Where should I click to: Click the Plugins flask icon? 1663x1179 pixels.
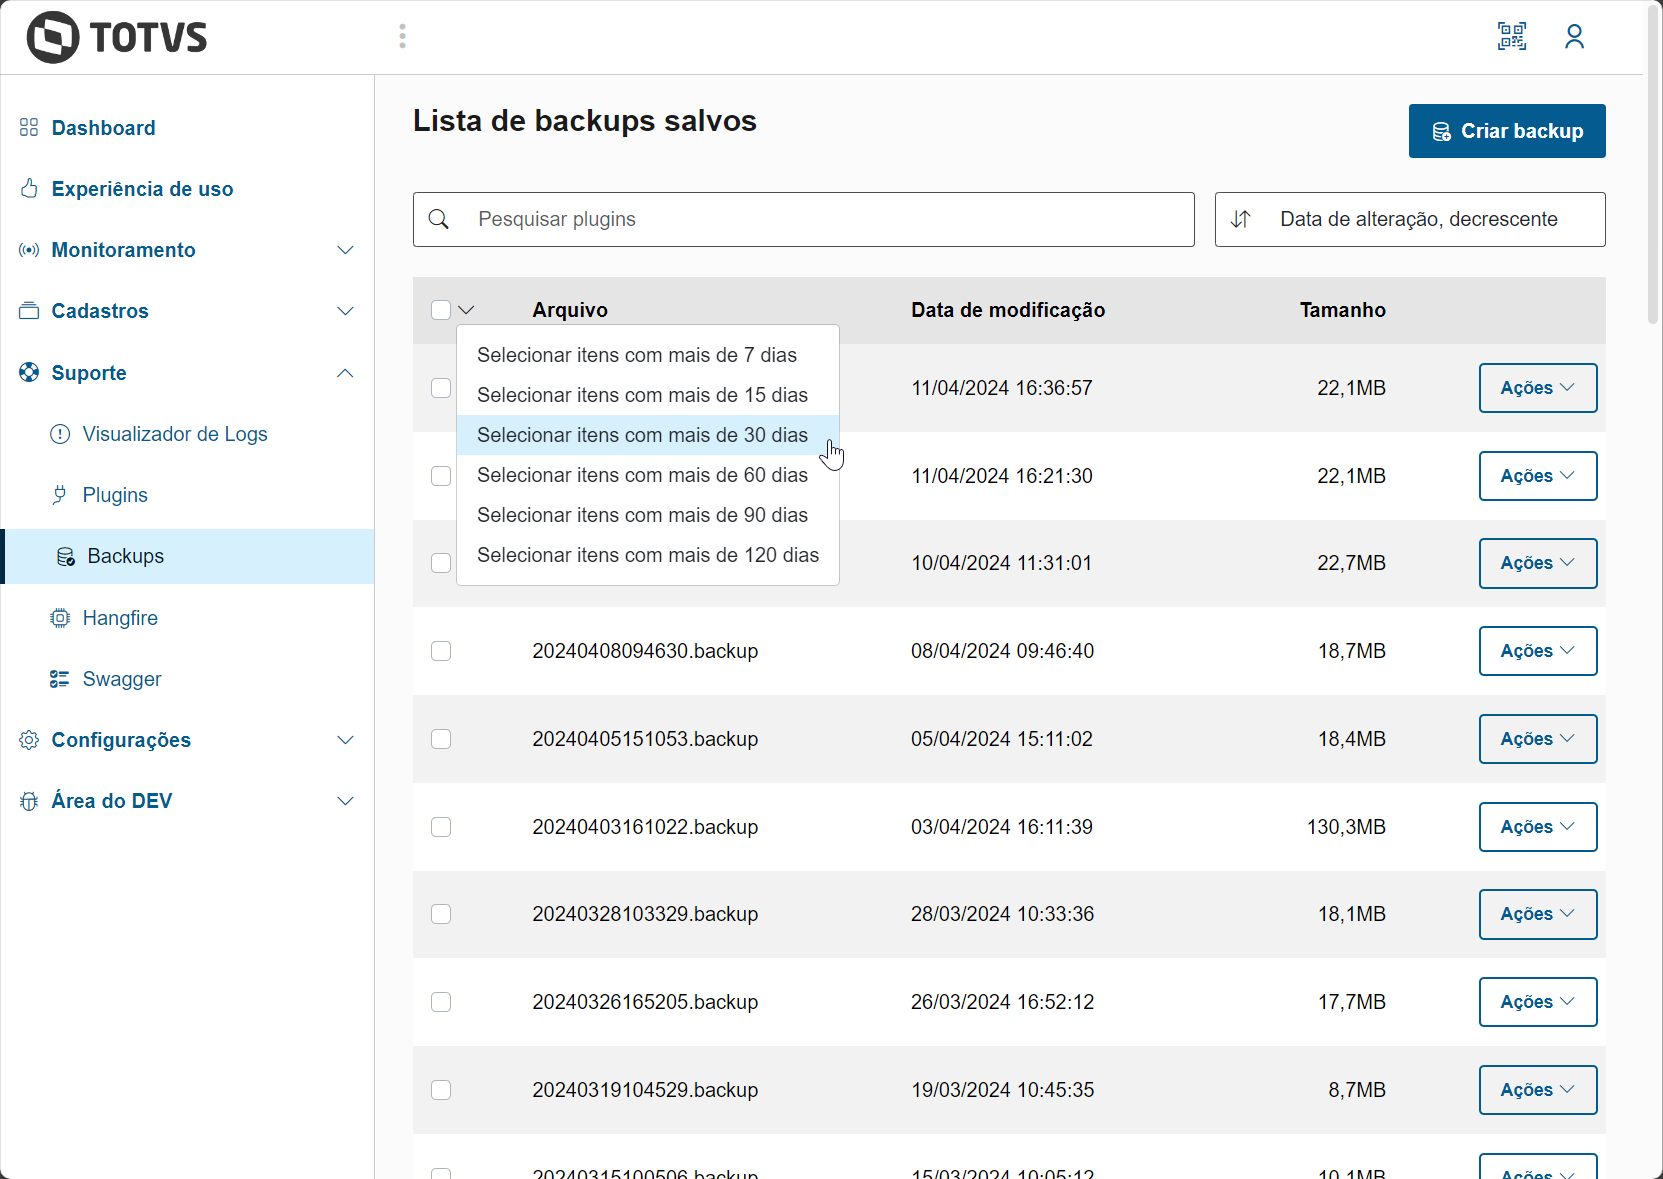(61, 494)
